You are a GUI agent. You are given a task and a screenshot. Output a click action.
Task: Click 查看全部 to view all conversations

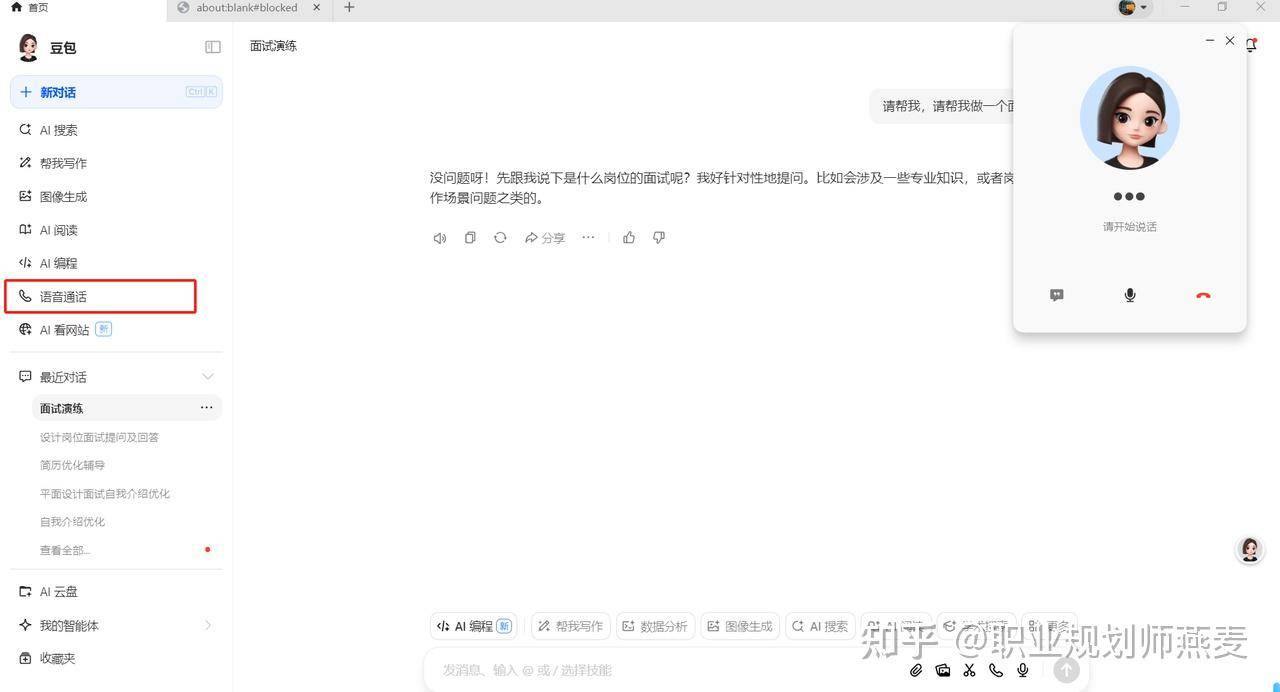pos(65,550)
